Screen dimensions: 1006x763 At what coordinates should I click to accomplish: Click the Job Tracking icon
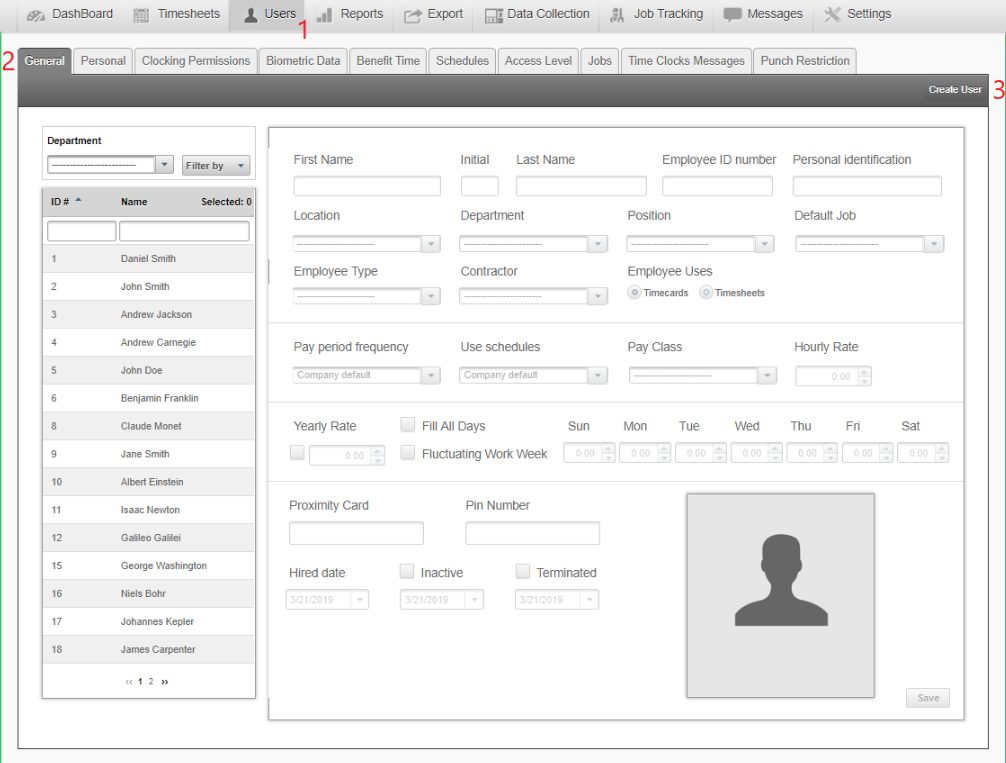(617, 15)
